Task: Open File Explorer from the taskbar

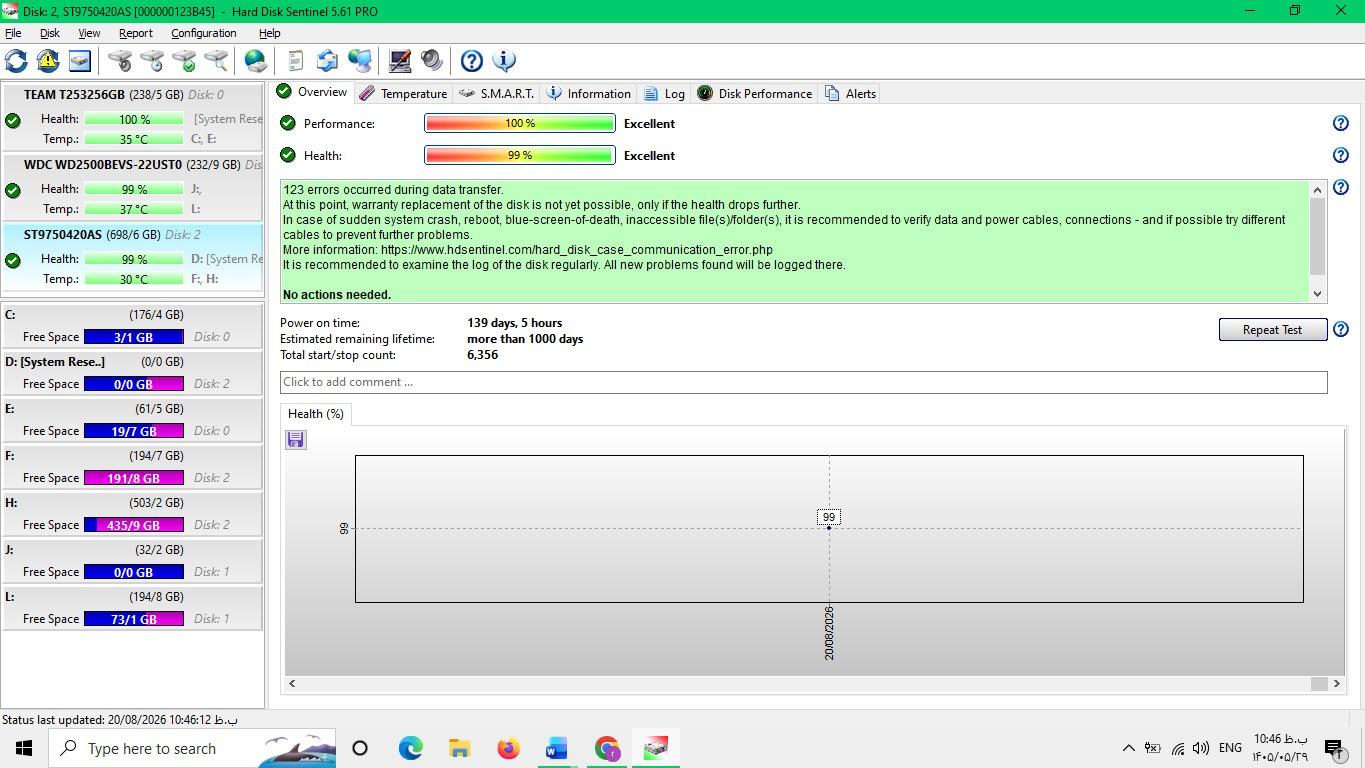Action: tap(459, 748)
